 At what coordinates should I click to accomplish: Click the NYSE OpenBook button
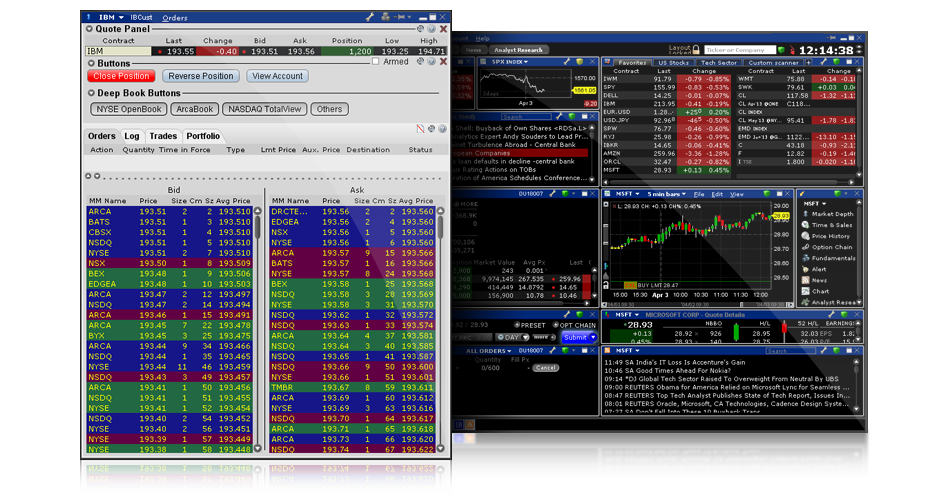pyautogui.click(x=129, y=109)
